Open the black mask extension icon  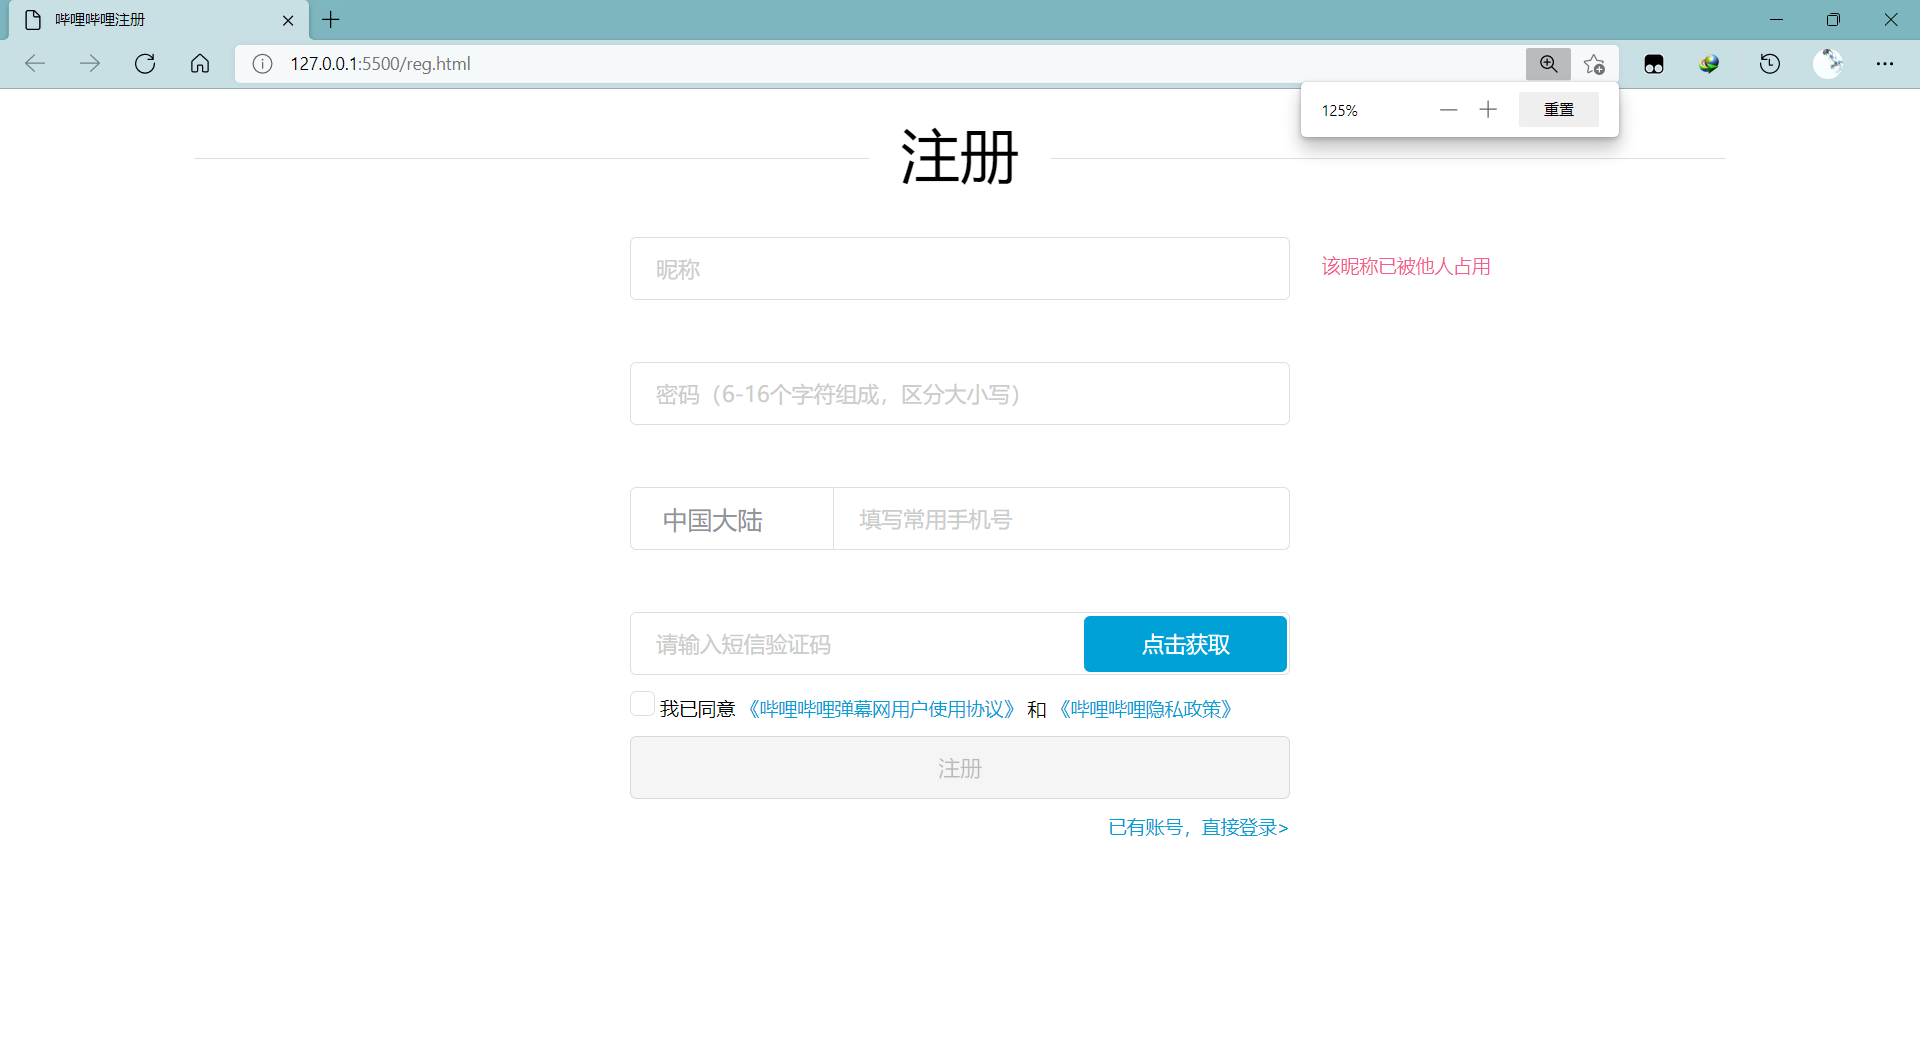coord(1654,64)
